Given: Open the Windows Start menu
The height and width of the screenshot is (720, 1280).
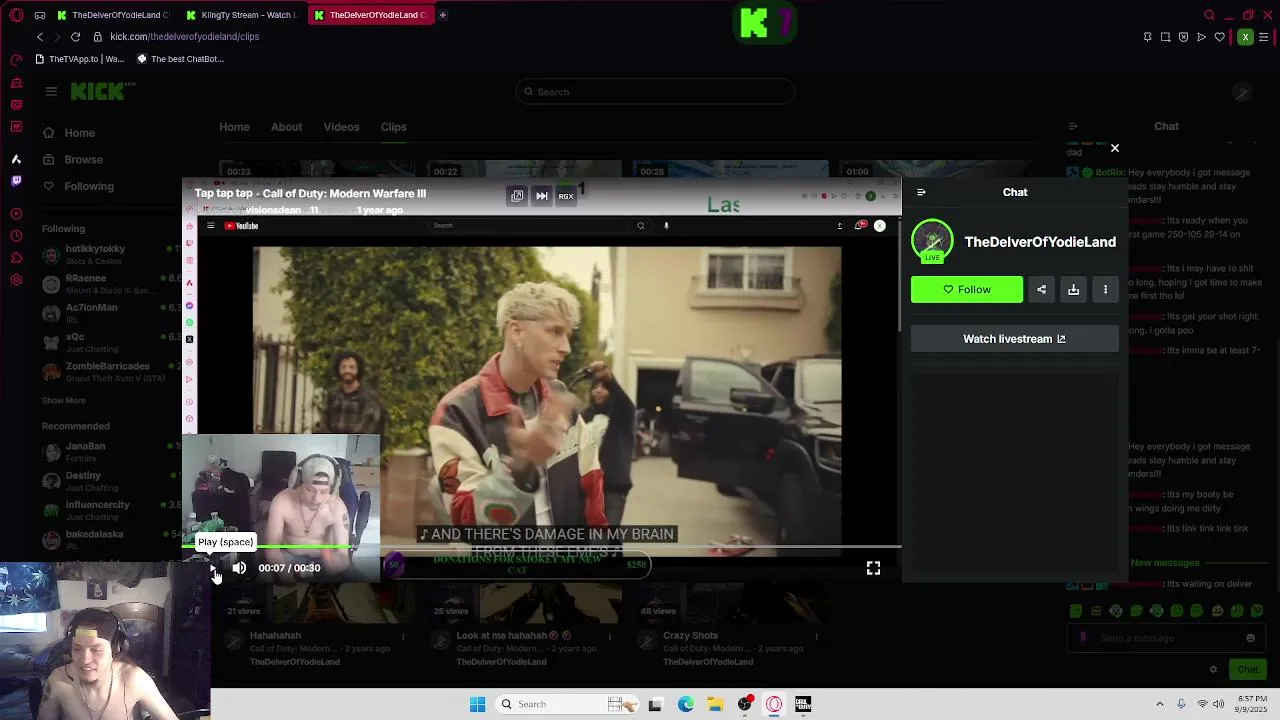Looking at the screenshot, I should coord(477,704).
